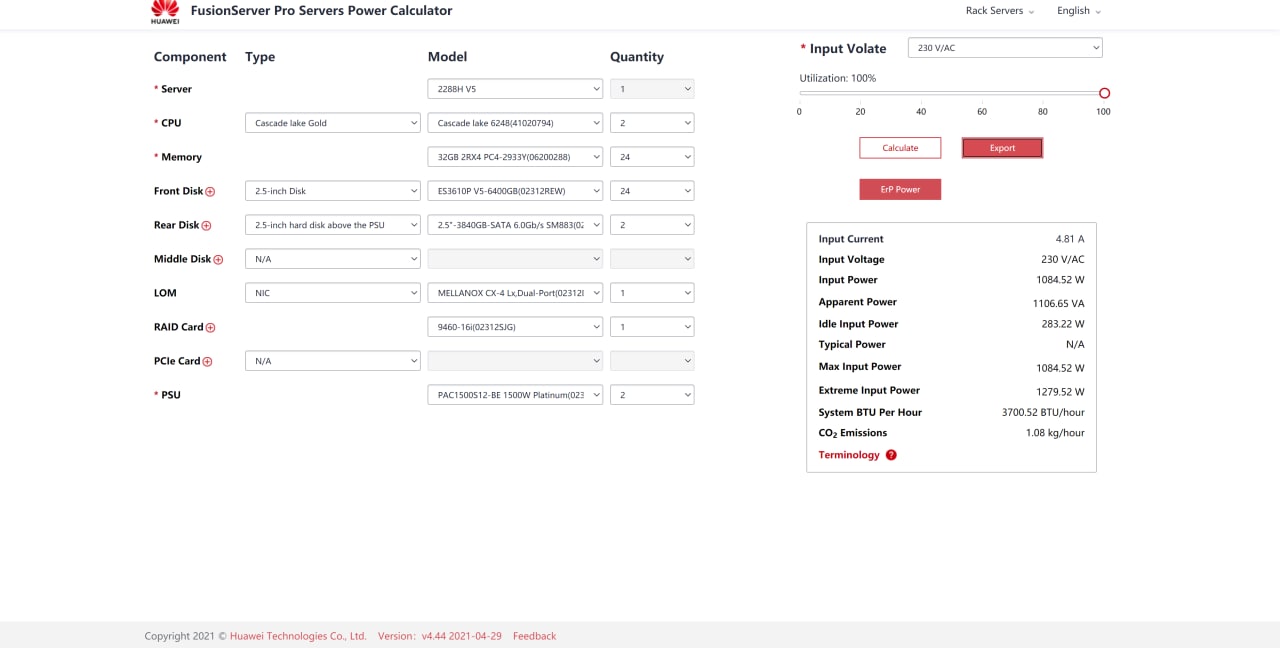Add a Middle Disk with plus icon
The image size is (1280, 648).
pos(218,260)
